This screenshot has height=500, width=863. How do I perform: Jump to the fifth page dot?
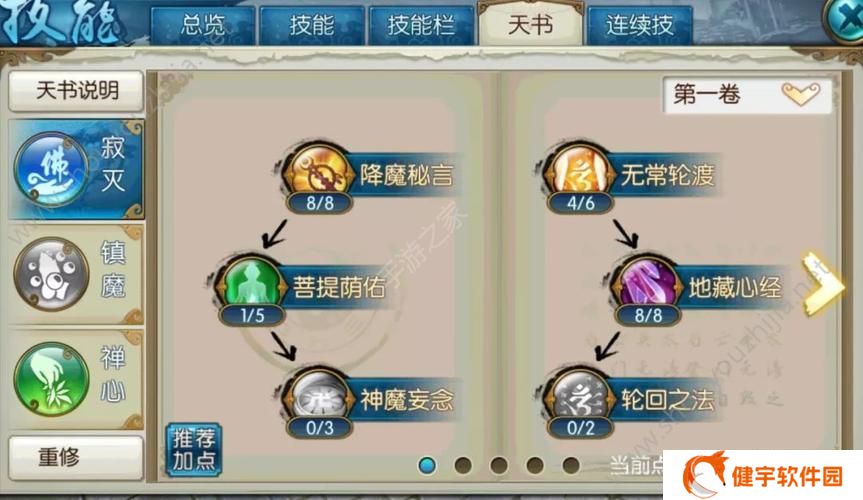pos(571,465)
